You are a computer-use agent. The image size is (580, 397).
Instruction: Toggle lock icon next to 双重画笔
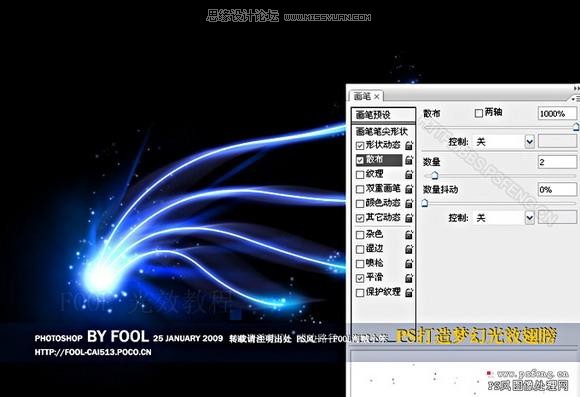[x=409, y=189]
